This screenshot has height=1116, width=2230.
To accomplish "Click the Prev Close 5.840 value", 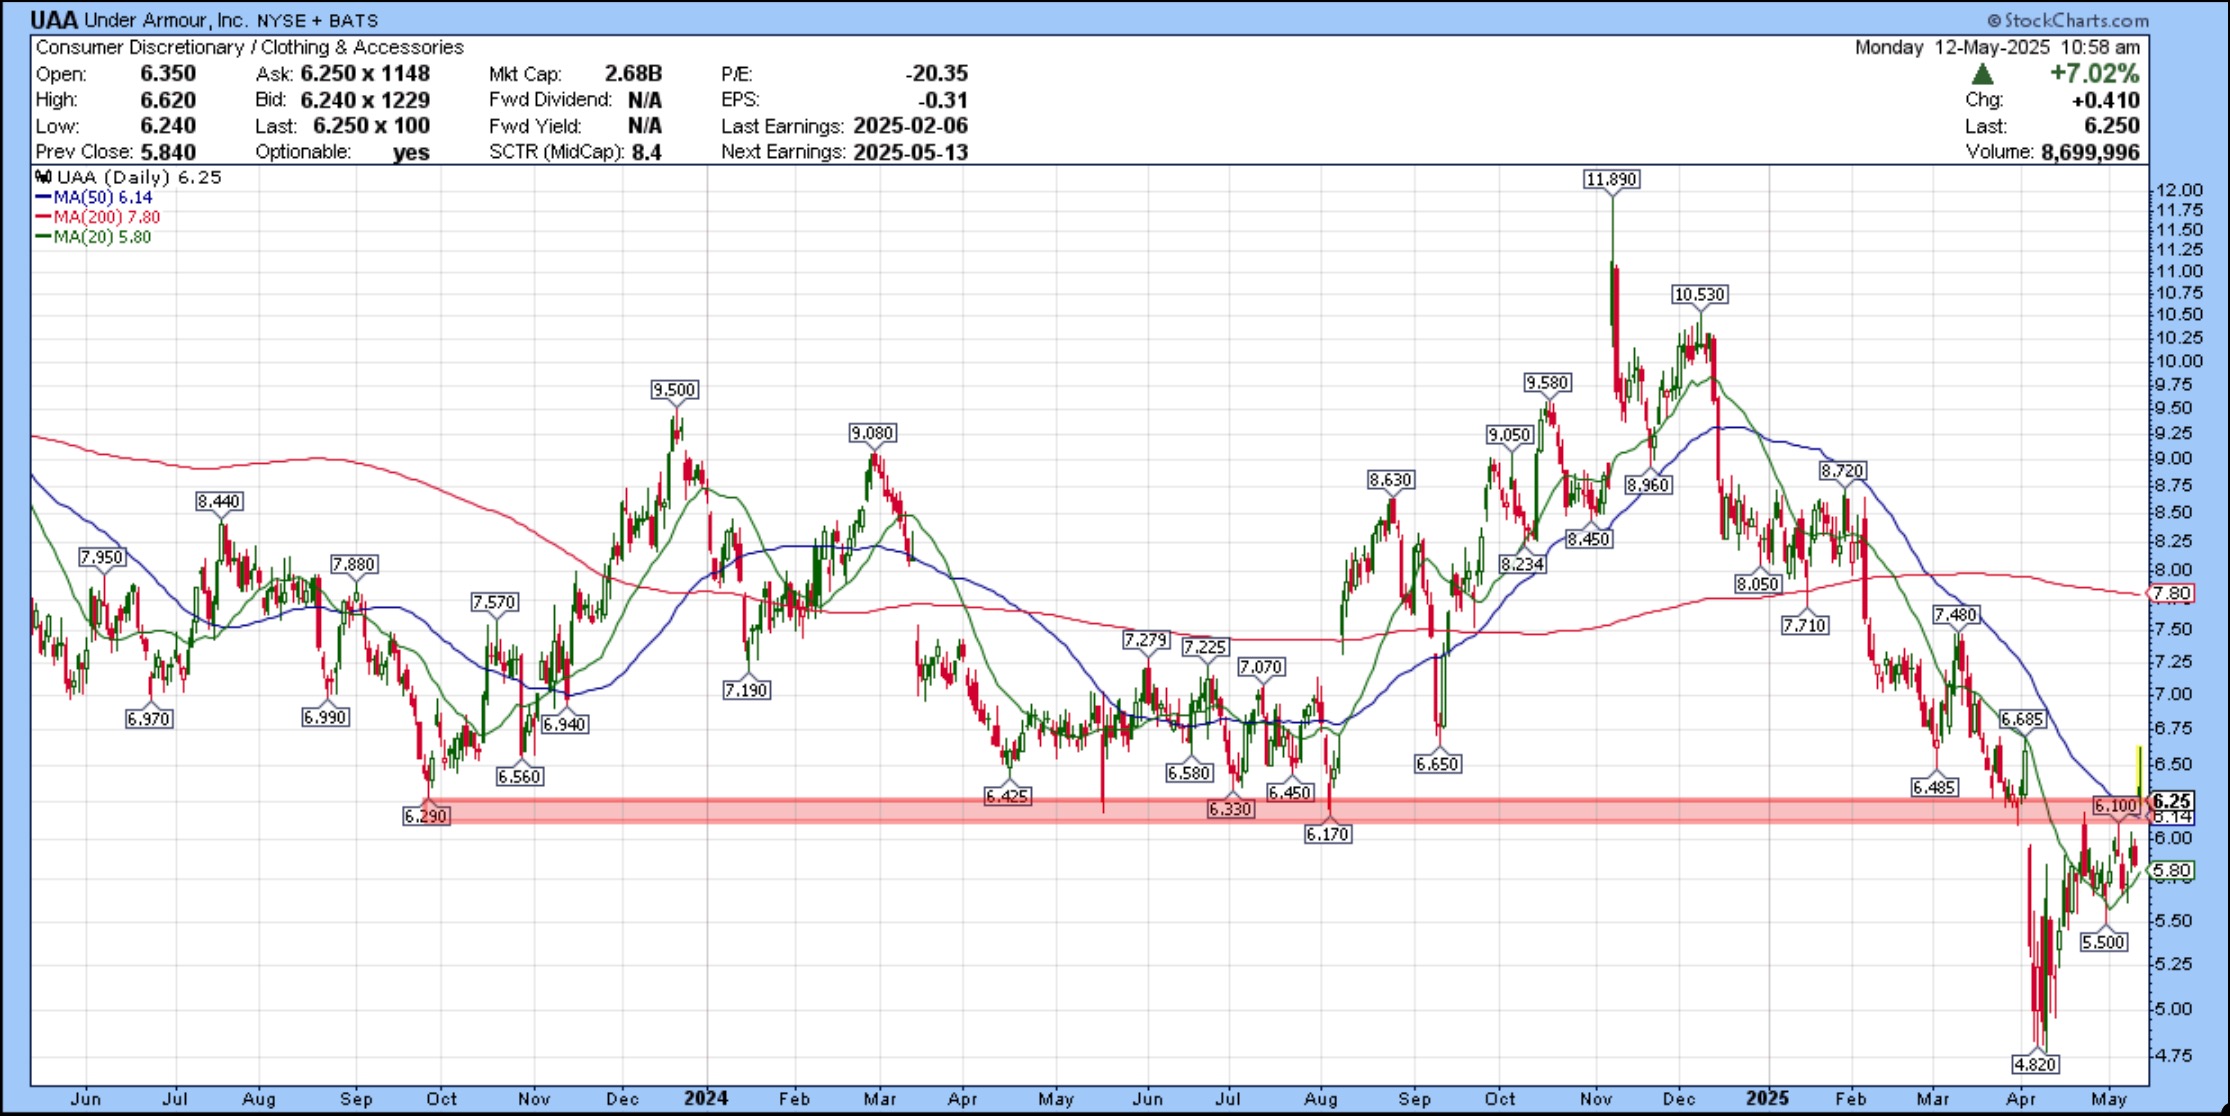I will click(168, 152).
